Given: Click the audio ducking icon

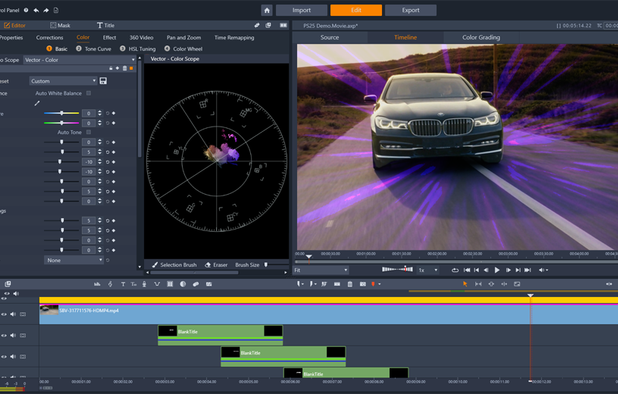Looking at the screenshot, I should [157, 284].
